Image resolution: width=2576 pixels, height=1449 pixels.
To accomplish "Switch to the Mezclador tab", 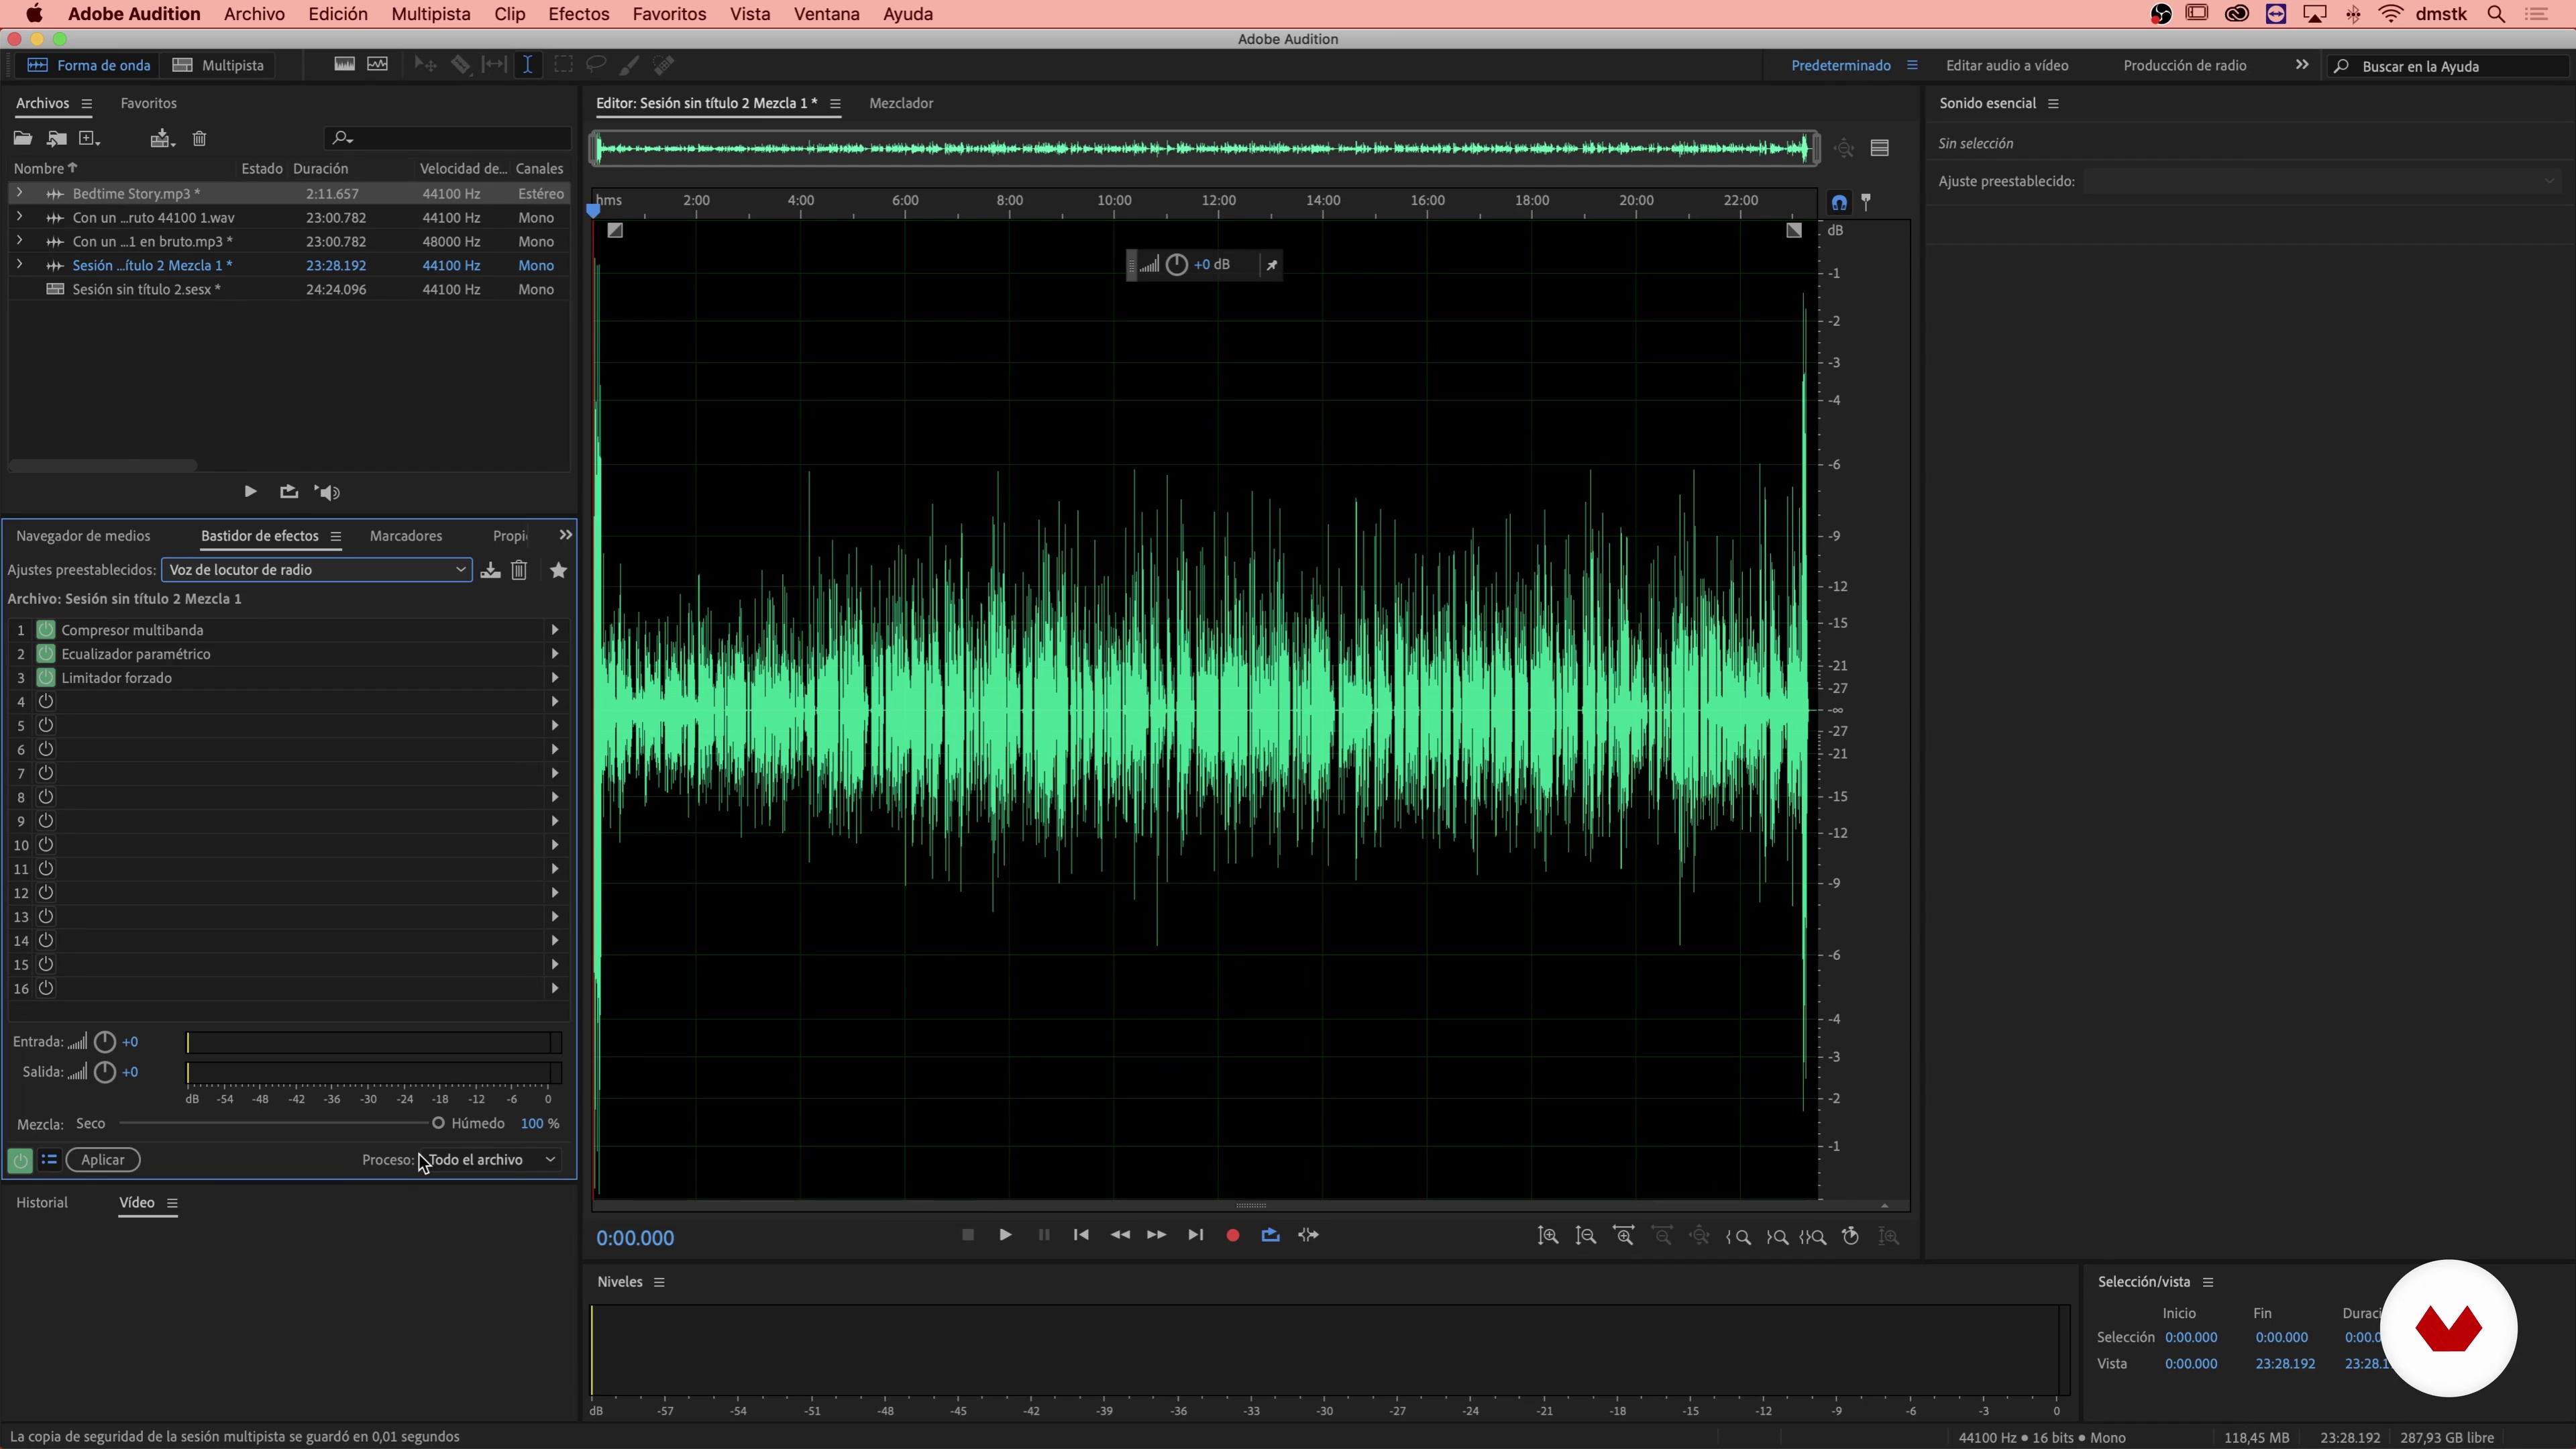I will tap(901, 103).
